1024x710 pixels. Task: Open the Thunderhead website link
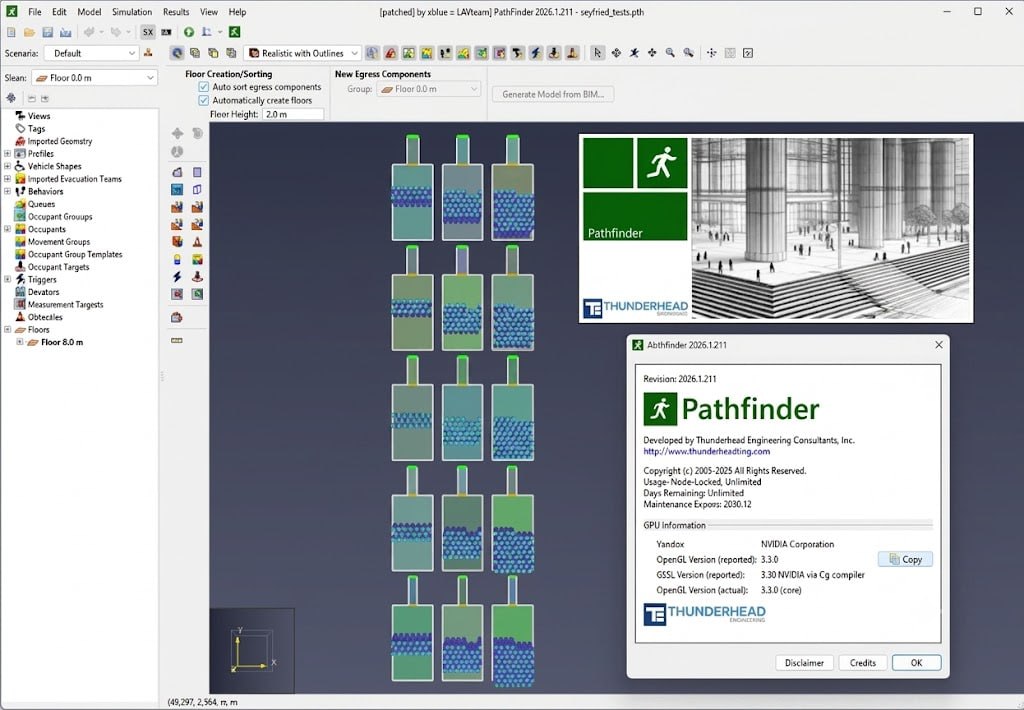[x=707, y=451]
